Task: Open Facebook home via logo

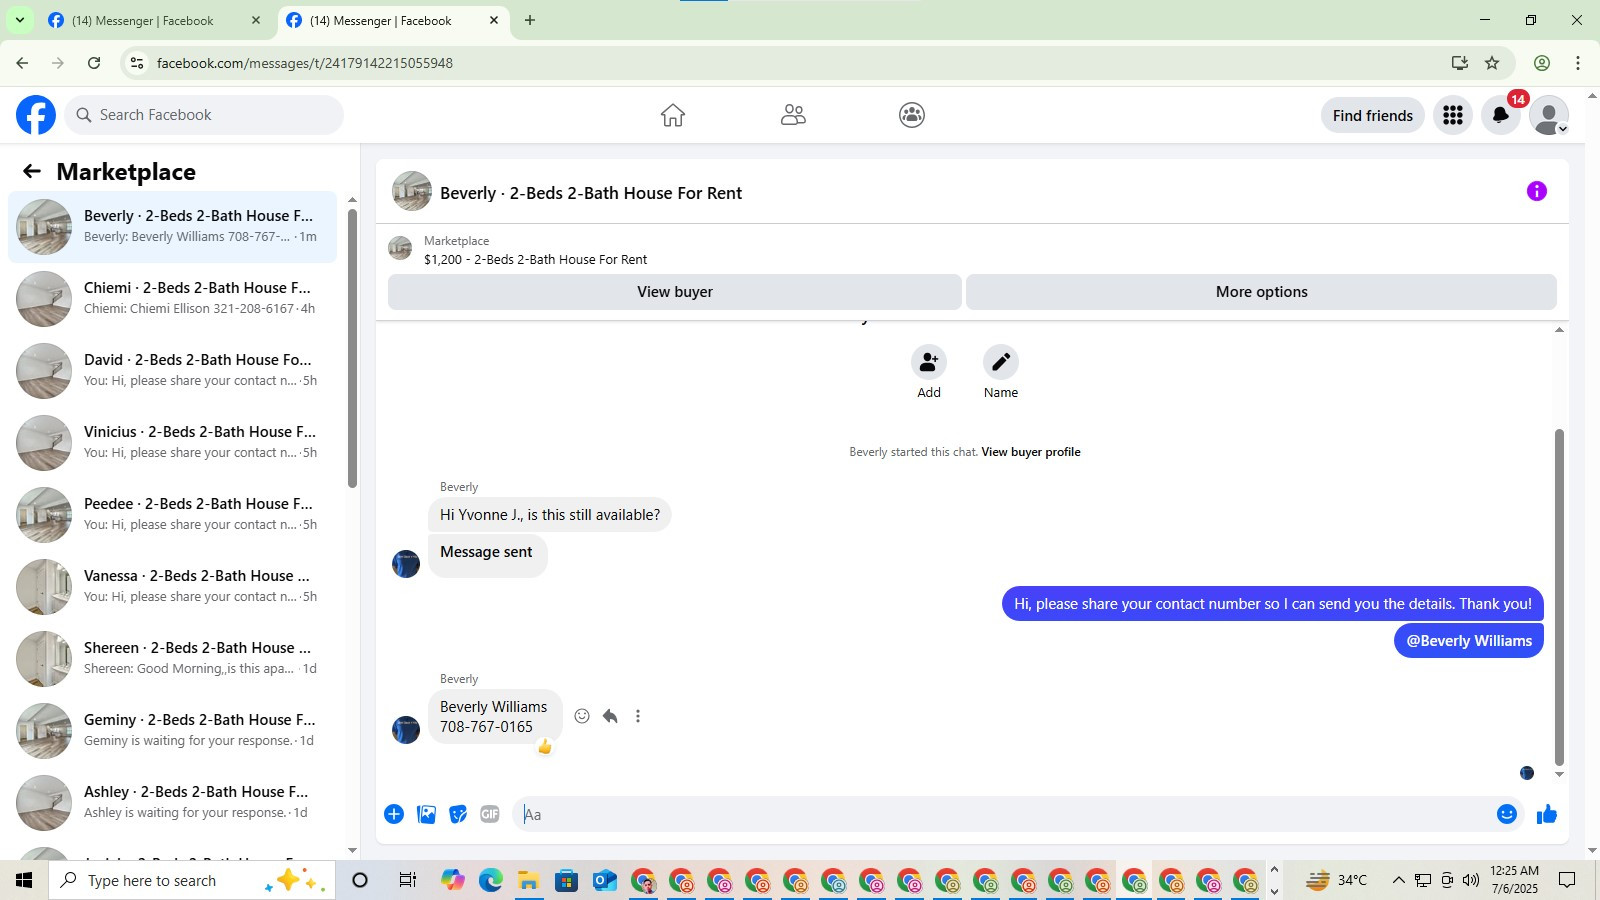Action: pyautogui.click(x=36, y=115)
